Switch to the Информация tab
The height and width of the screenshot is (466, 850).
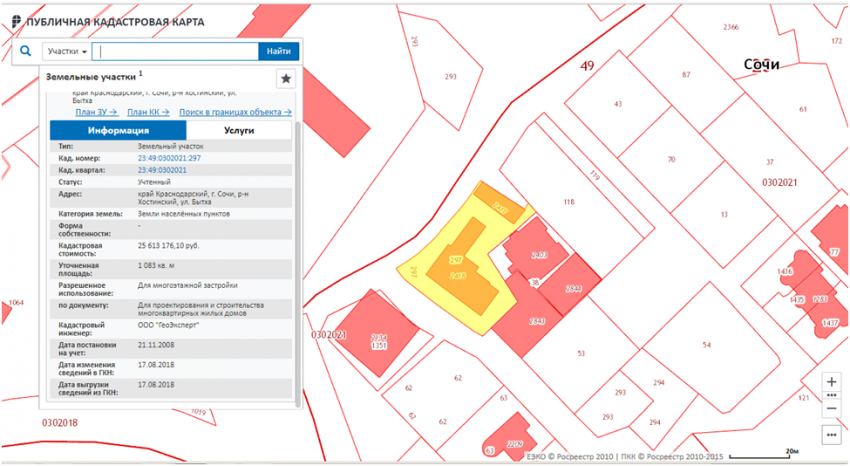tap(118, 131)
